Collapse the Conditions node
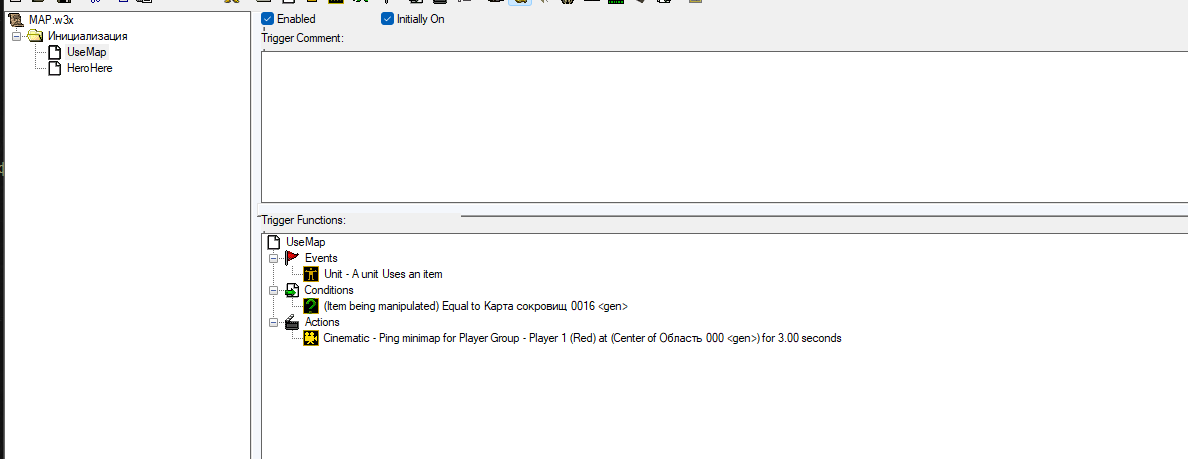This screenshot has height=459, width=1188. (x=274, y=290)
